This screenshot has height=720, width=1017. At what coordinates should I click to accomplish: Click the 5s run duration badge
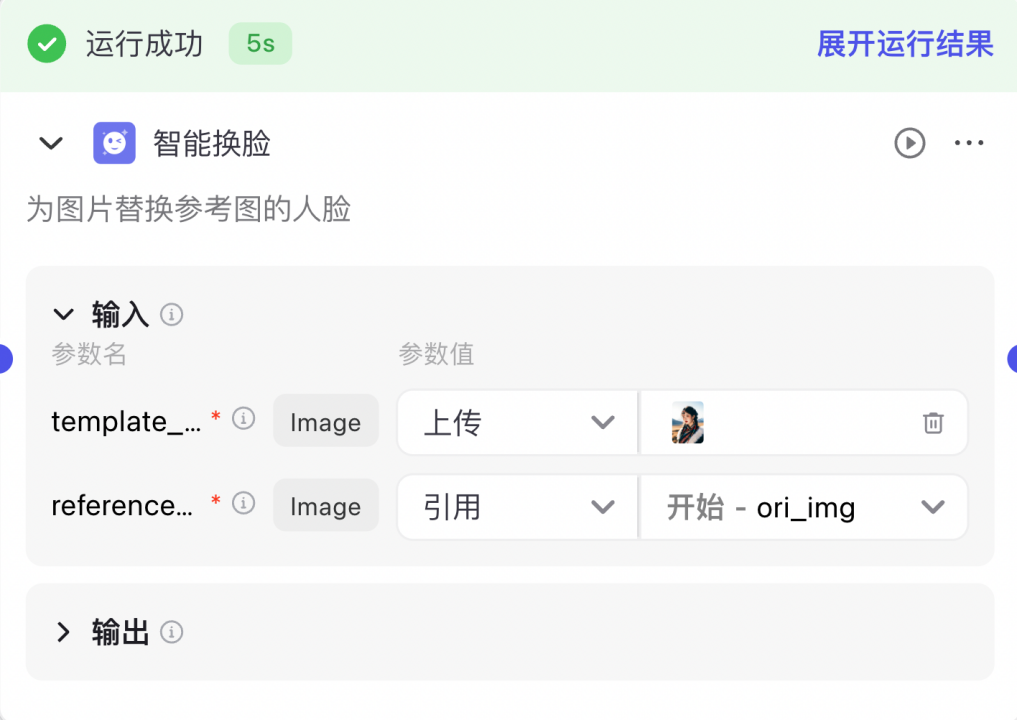[260, 44]
